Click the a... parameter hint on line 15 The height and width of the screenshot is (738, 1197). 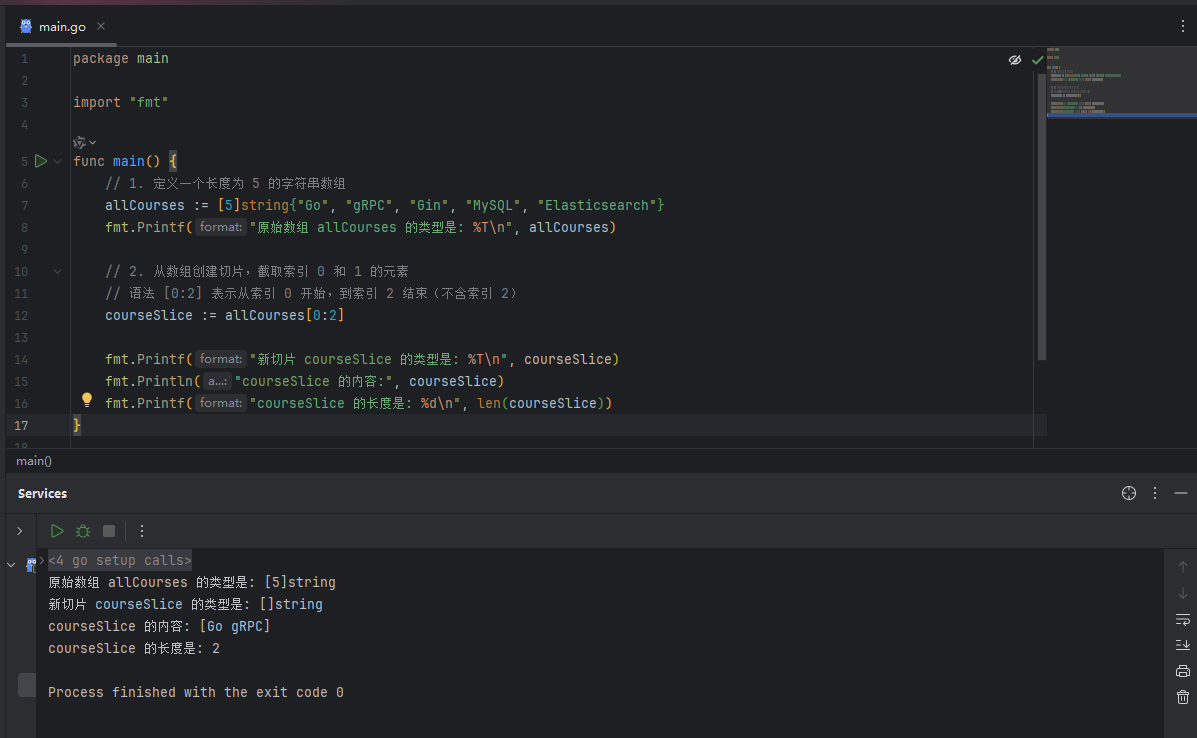(x=218, y=382)
